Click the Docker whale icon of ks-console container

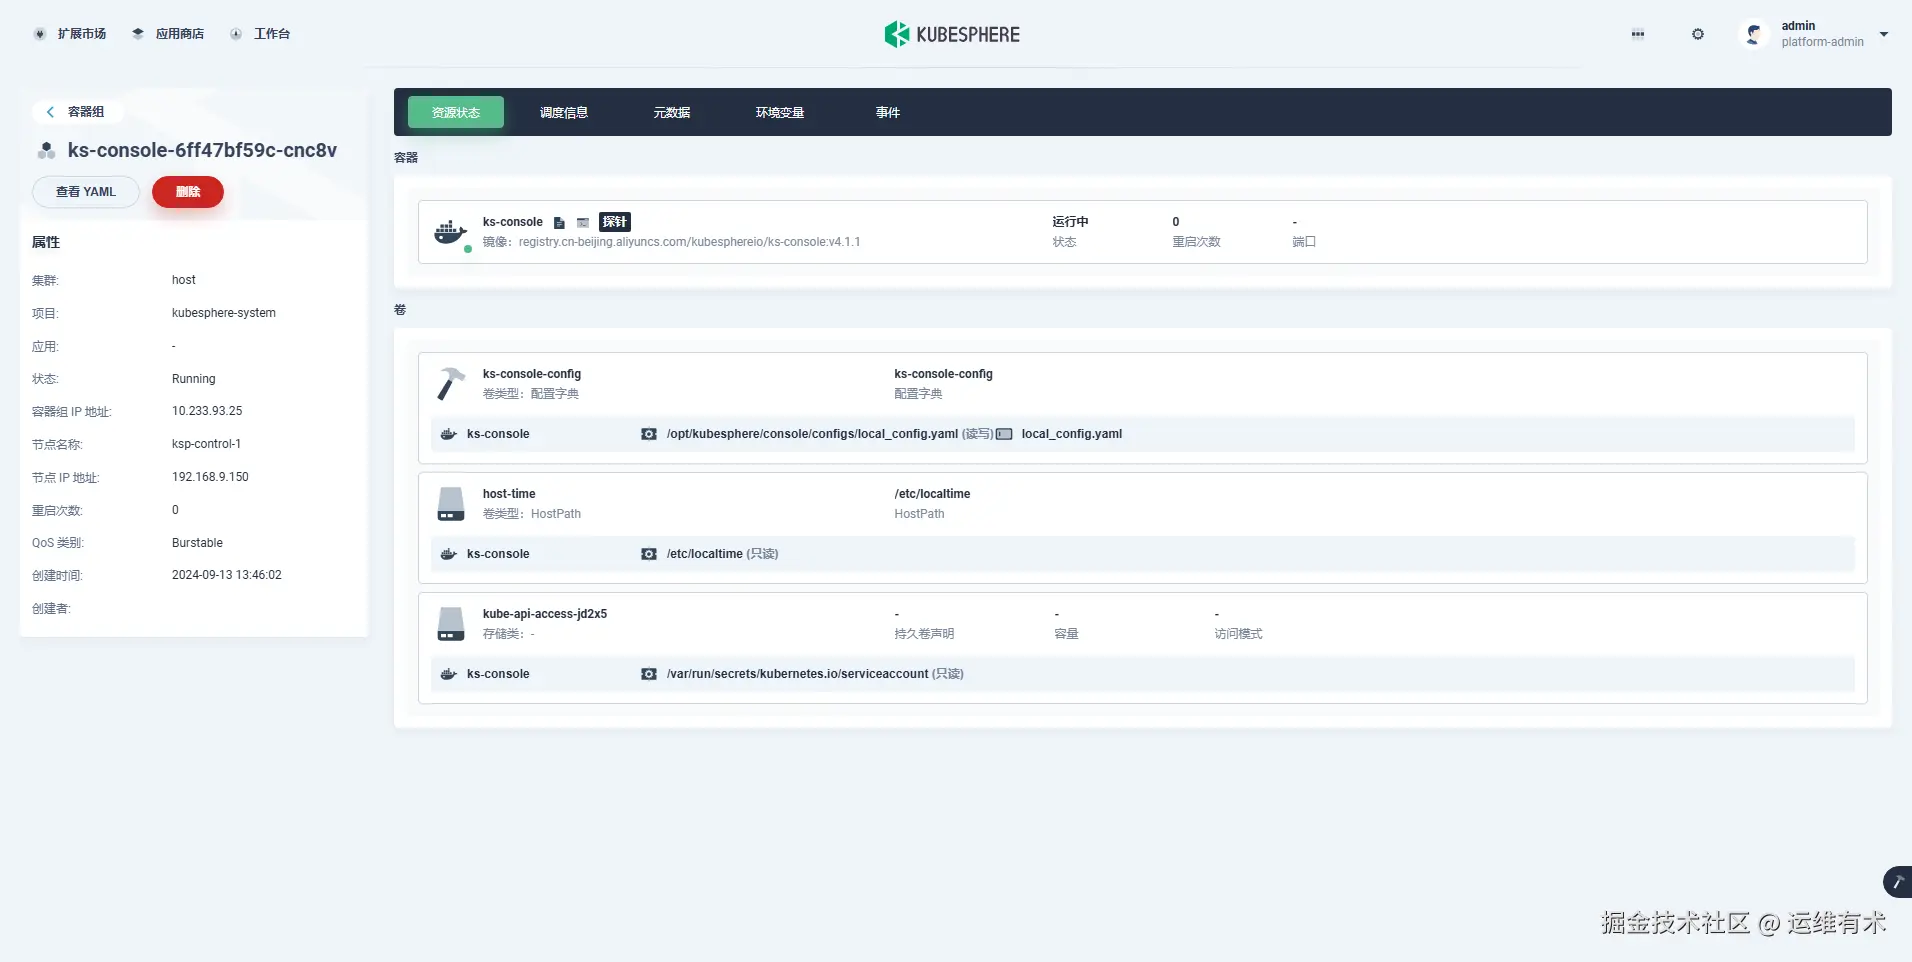(x=451, y=232)
